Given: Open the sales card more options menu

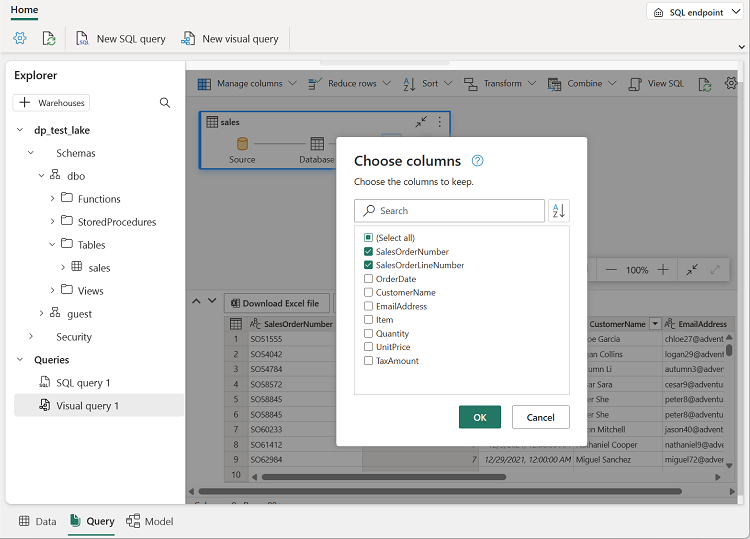Looking at the screenshot, I should click(x=440, y=122).
